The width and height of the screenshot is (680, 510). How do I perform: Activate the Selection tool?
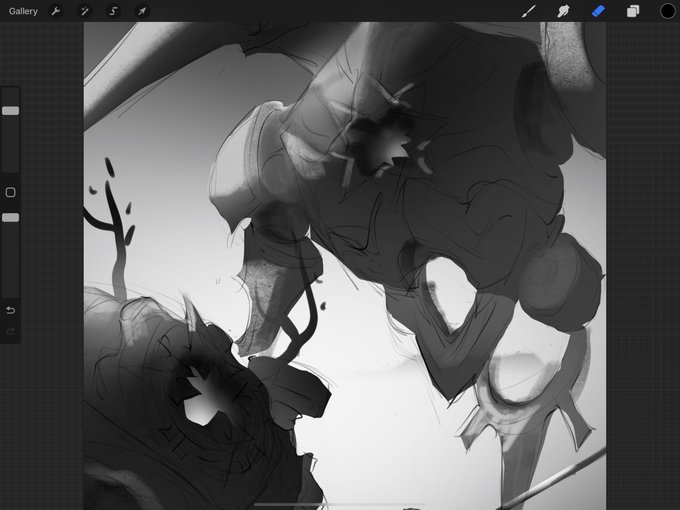click(113, 11)
